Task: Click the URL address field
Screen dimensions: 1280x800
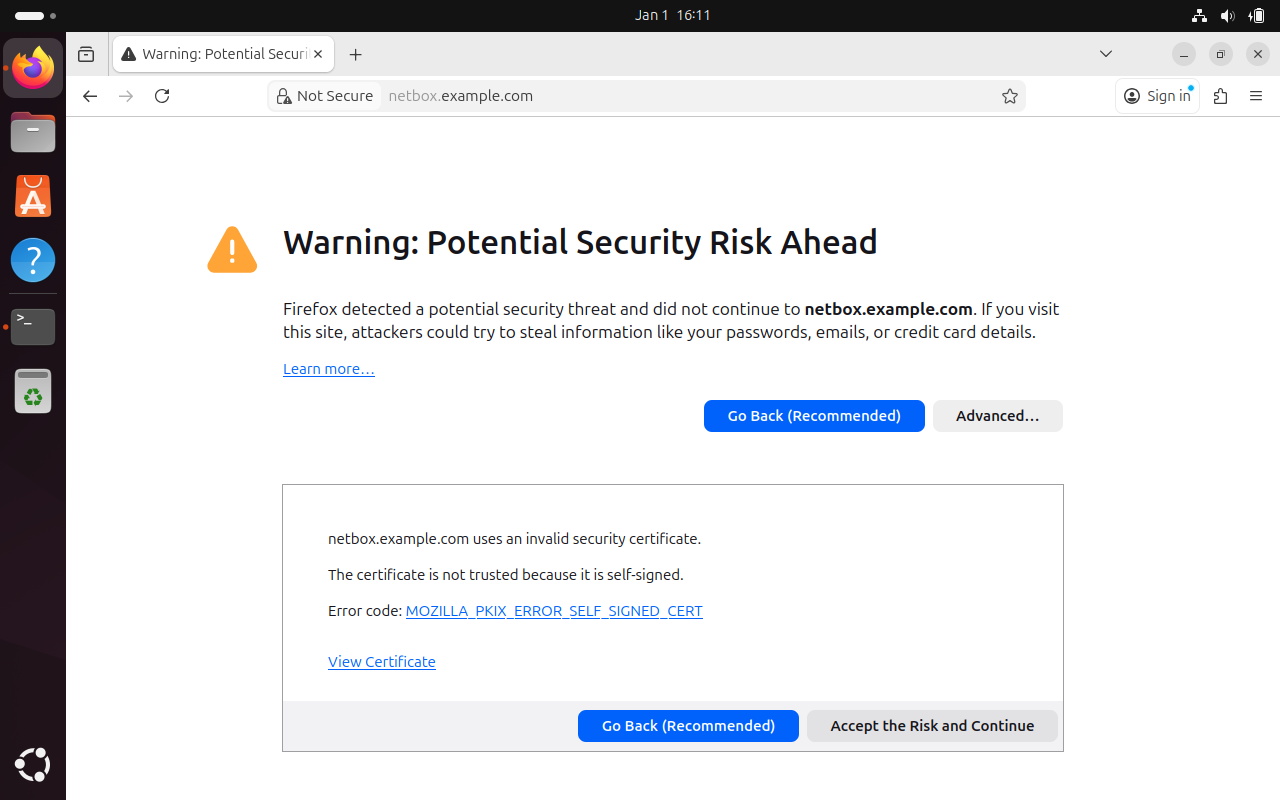Action: [x=690, y=96]
